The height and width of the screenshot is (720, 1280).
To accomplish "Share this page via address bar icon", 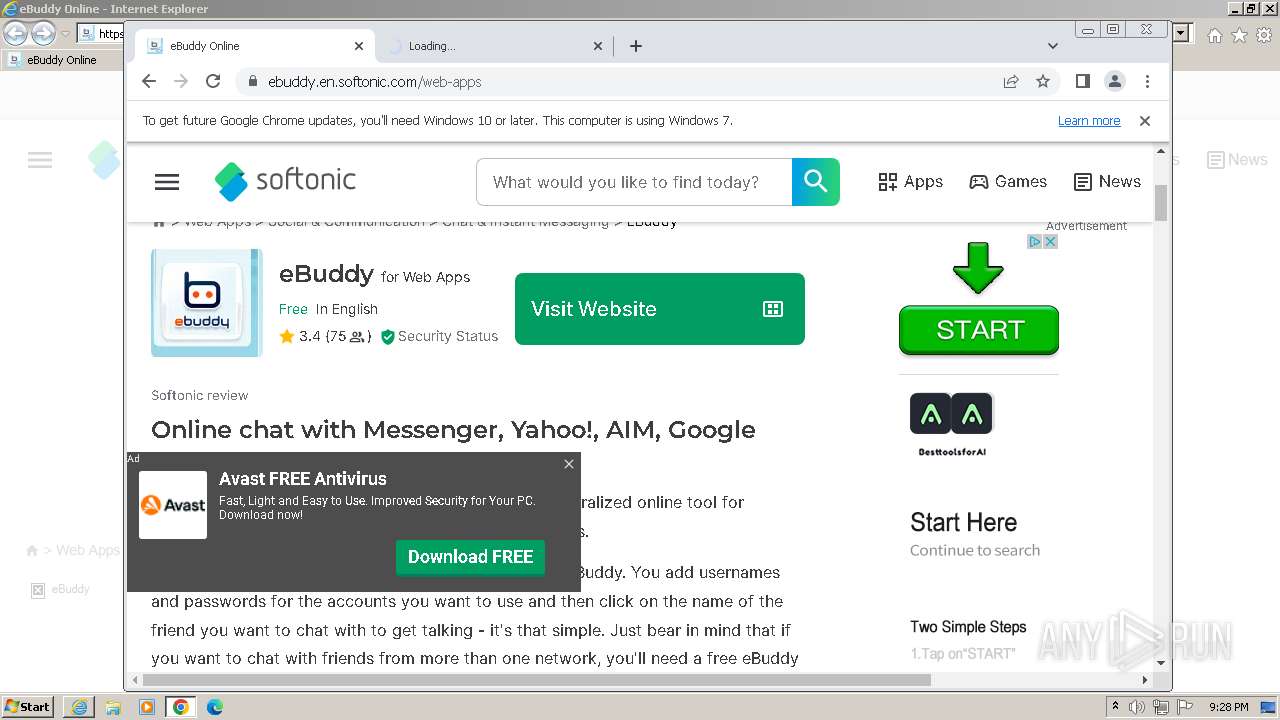I will 1011,81.
